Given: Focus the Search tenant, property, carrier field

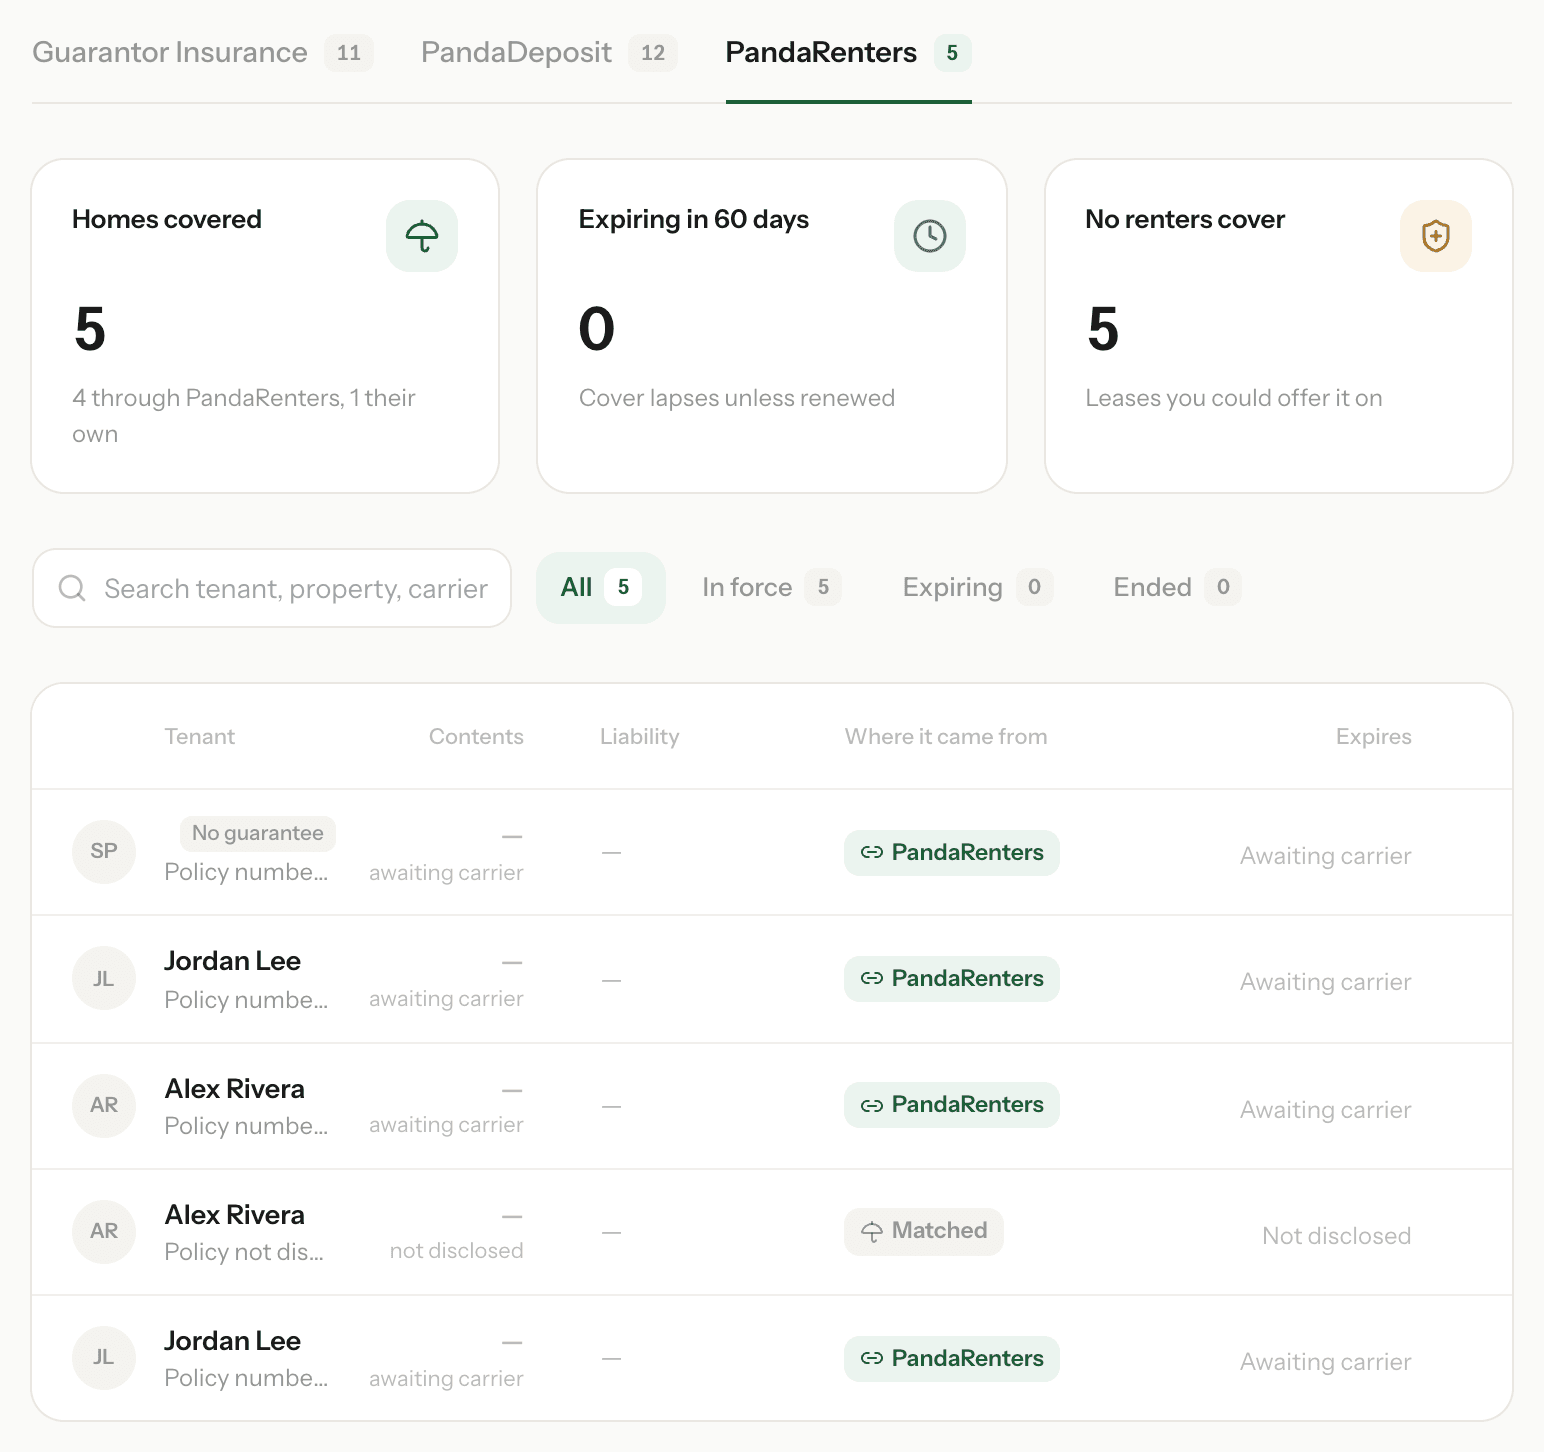Looking at the screenshot, I should (272, 588).
